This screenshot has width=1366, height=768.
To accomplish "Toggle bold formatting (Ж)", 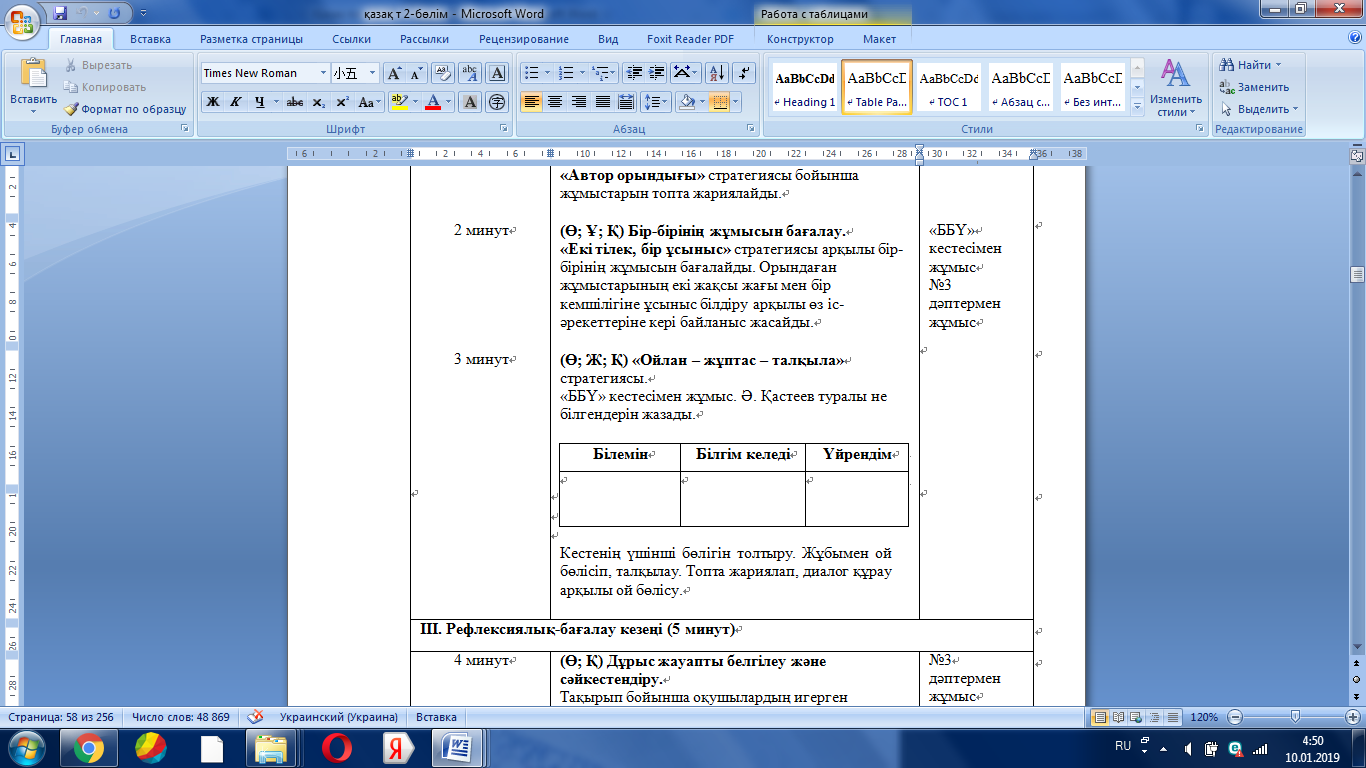I will [213, 102].
